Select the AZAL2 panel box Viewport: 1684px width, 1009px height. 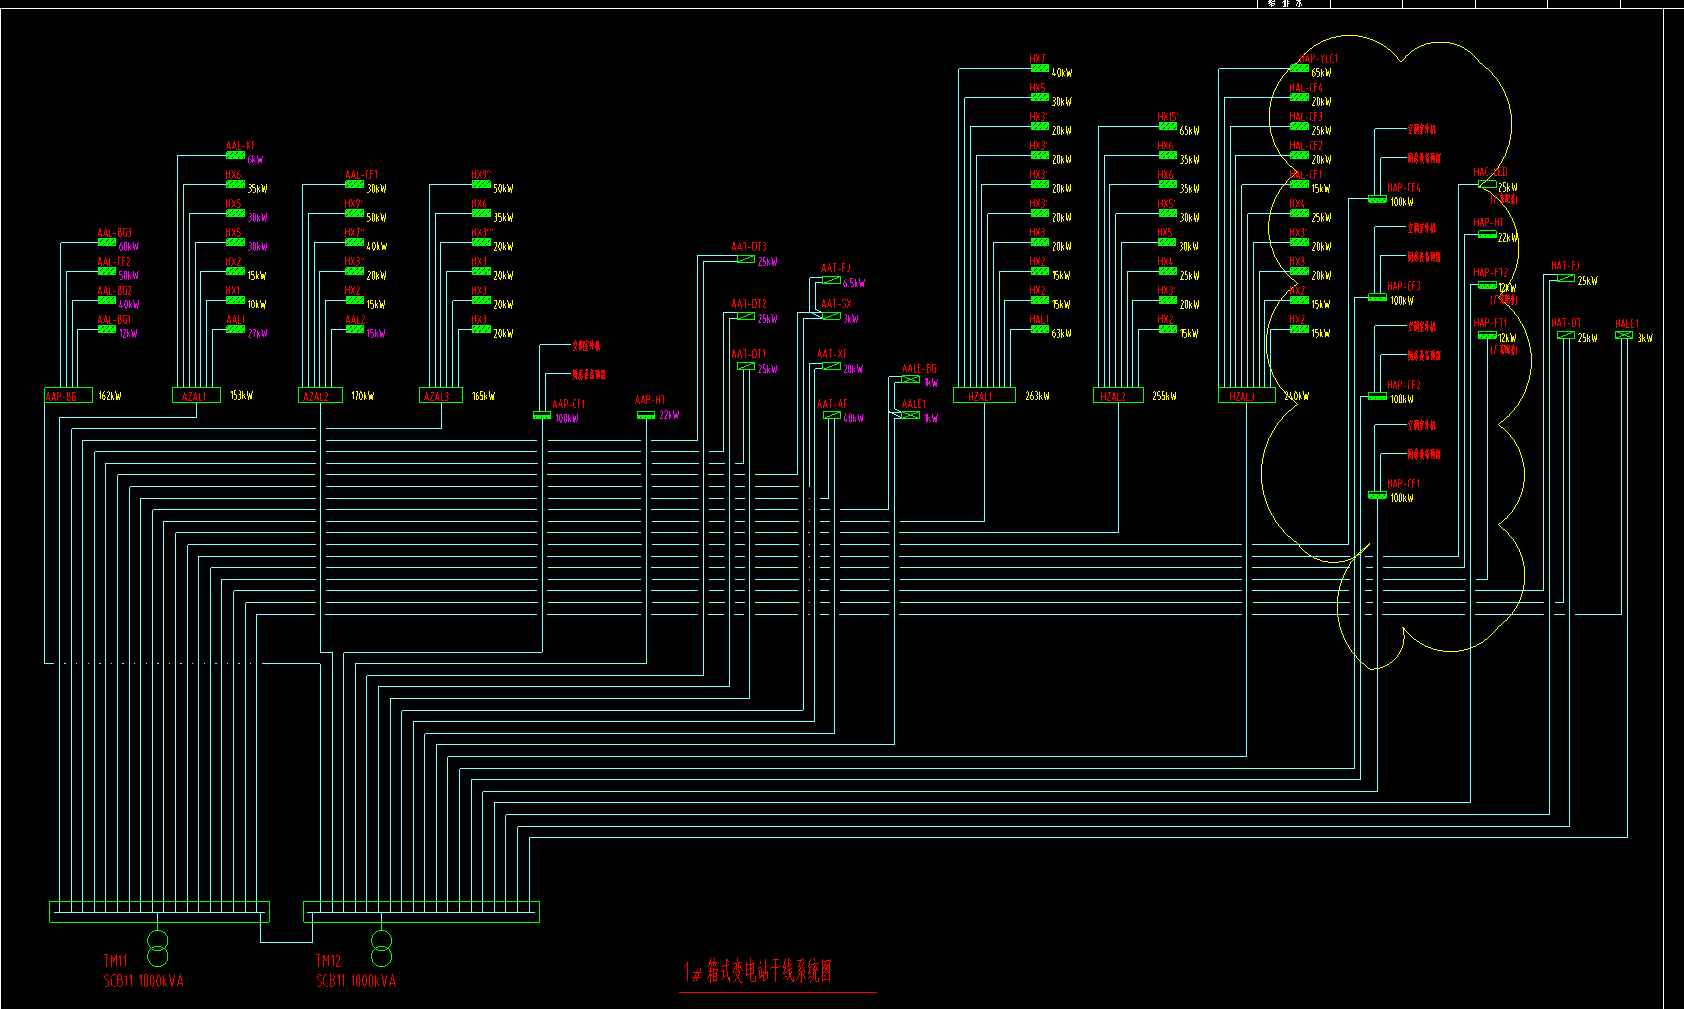pos(321,396)
